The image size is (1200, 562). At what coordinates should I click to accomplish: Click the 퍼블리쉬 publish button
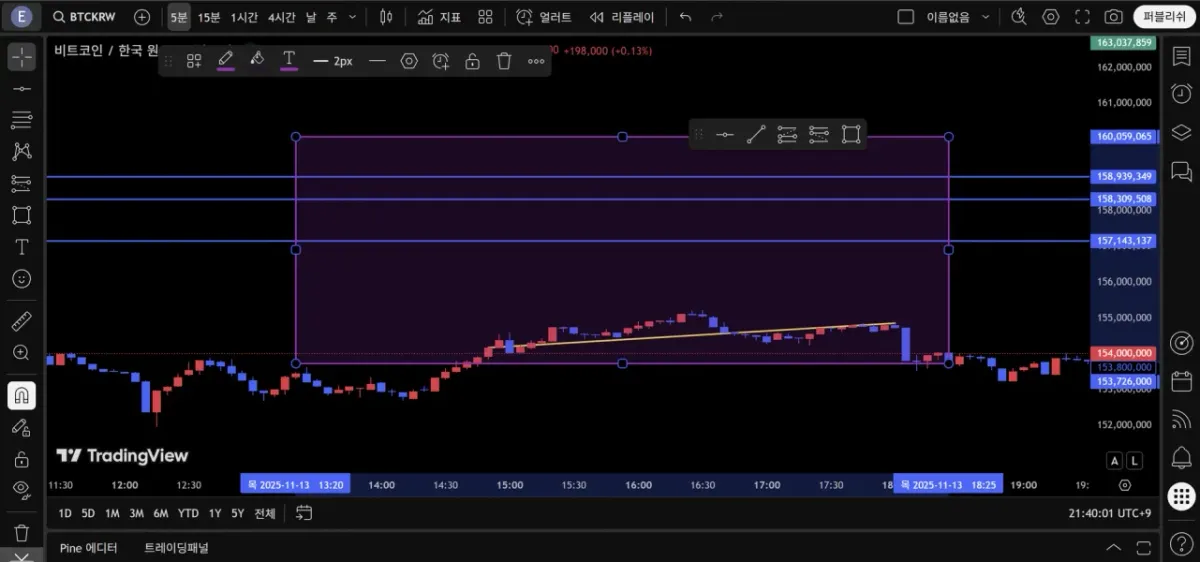point(1164,17)
